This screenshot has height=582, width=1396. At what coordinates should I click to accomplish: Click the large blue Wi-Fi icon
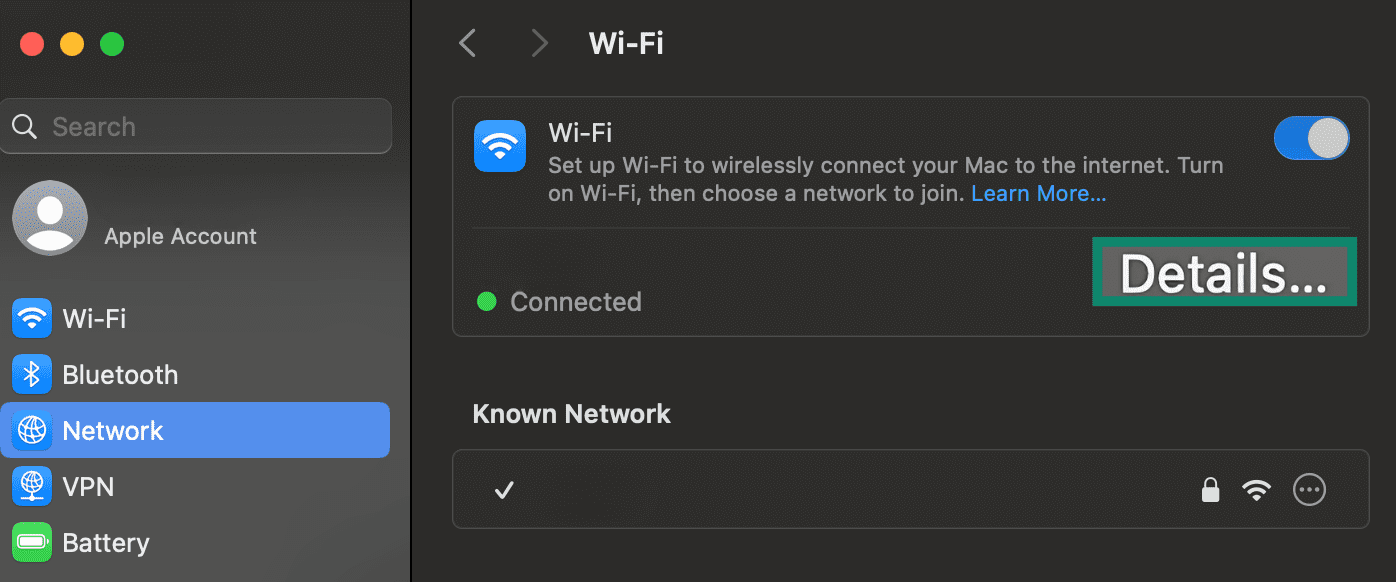[x=500, y=145]
